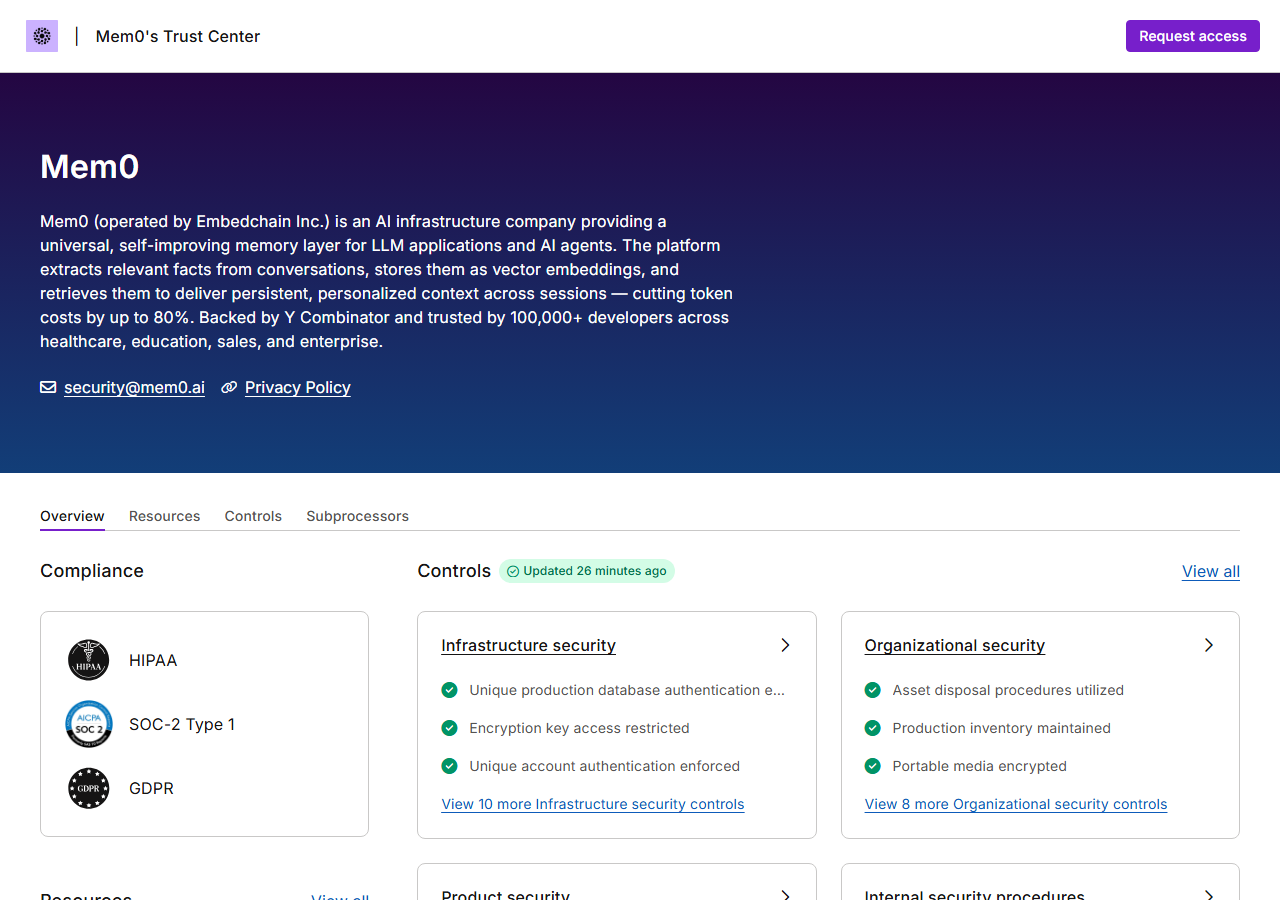The height and width of the screenshot is (900, 1280).
Task: Open the security@mem0.ai email link
Action: 134,387
